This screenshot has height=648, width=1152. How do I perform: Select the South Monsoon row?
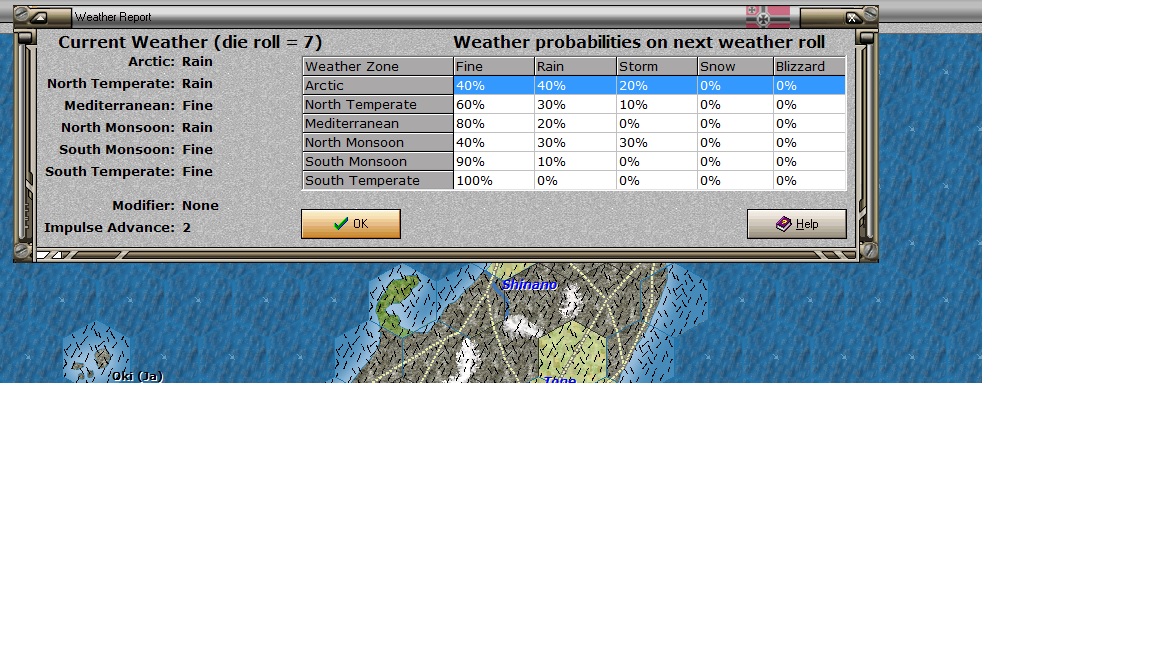(x=377, y=161)
